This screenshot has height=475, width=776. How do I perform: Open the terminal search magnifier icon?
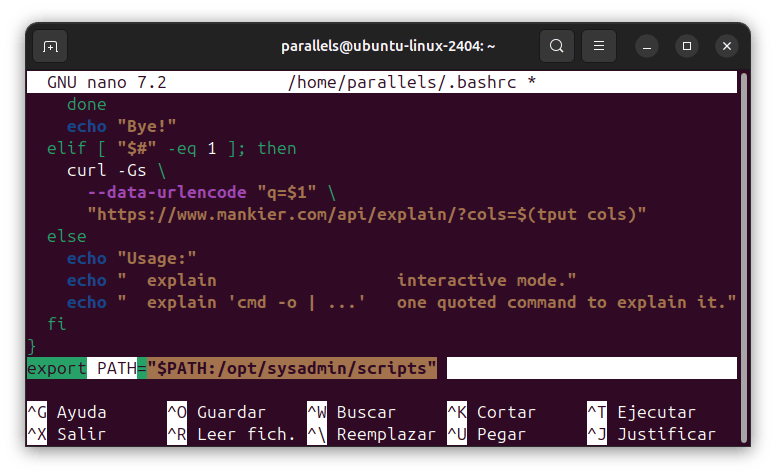pos(557,46)
